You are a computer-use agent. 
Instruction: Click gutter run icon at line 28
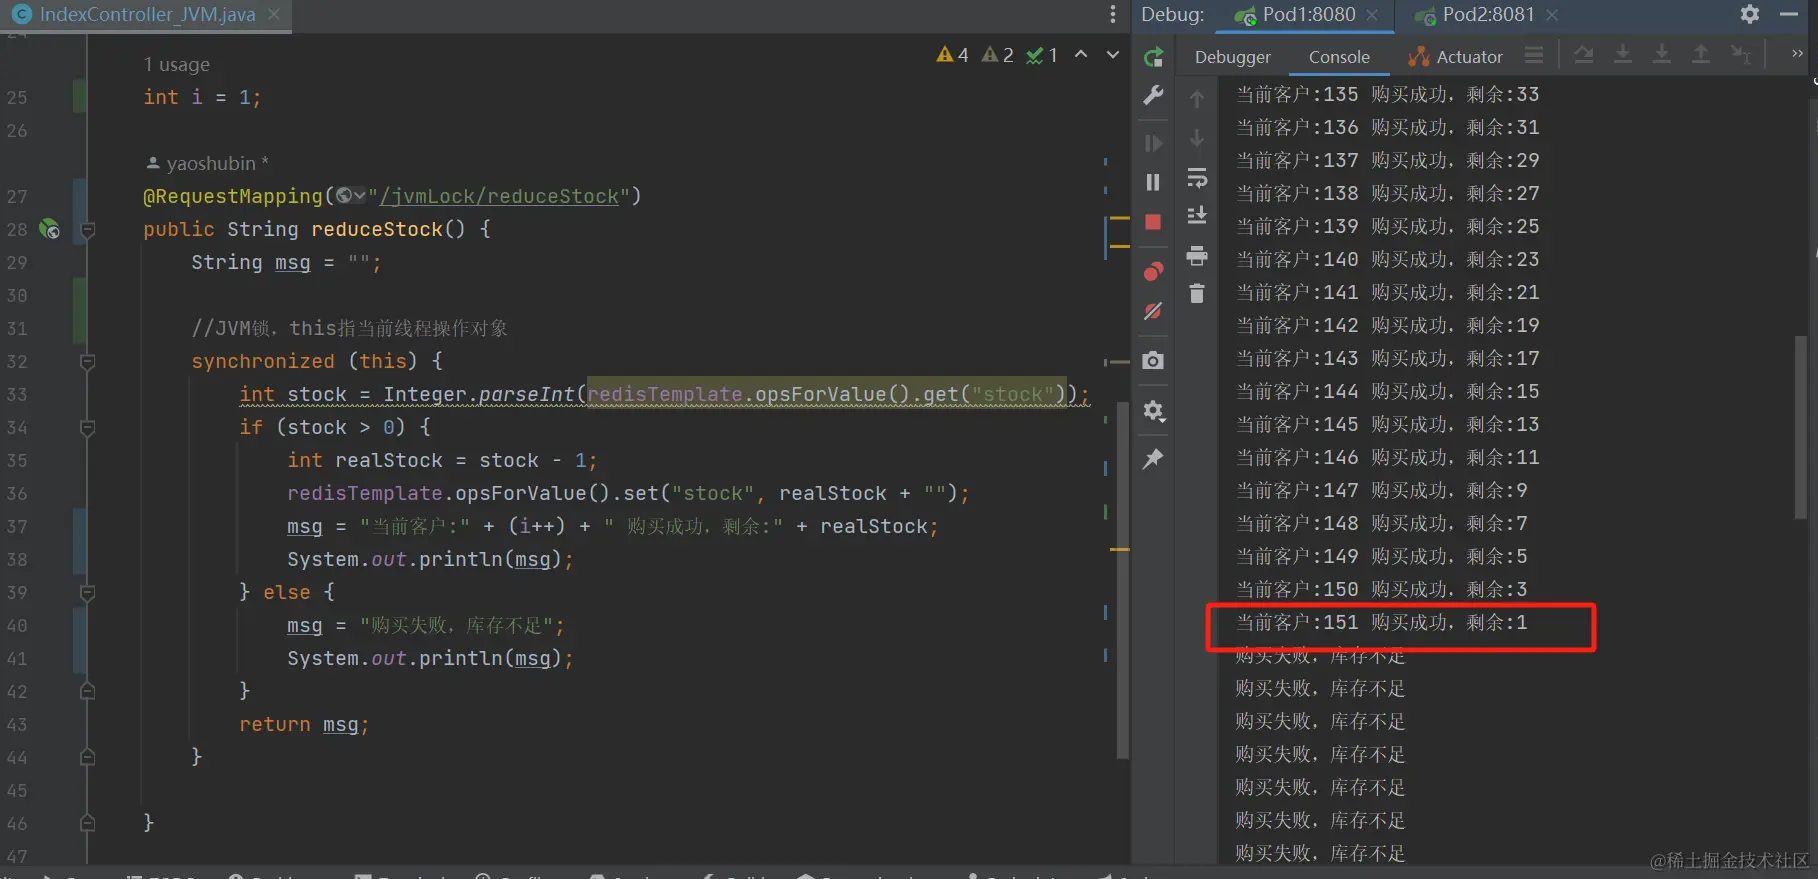tap(49, 229)
